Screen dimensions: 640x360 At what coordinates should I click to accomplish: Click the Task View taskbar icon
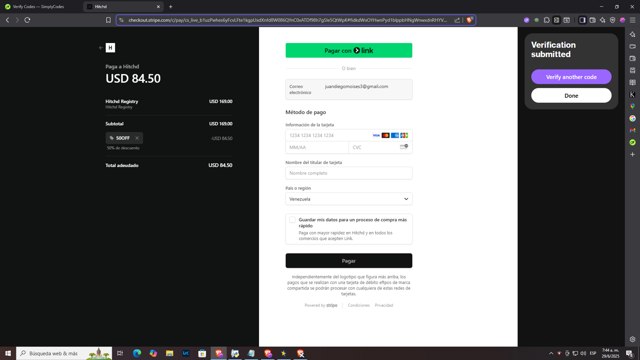(120, 353)
